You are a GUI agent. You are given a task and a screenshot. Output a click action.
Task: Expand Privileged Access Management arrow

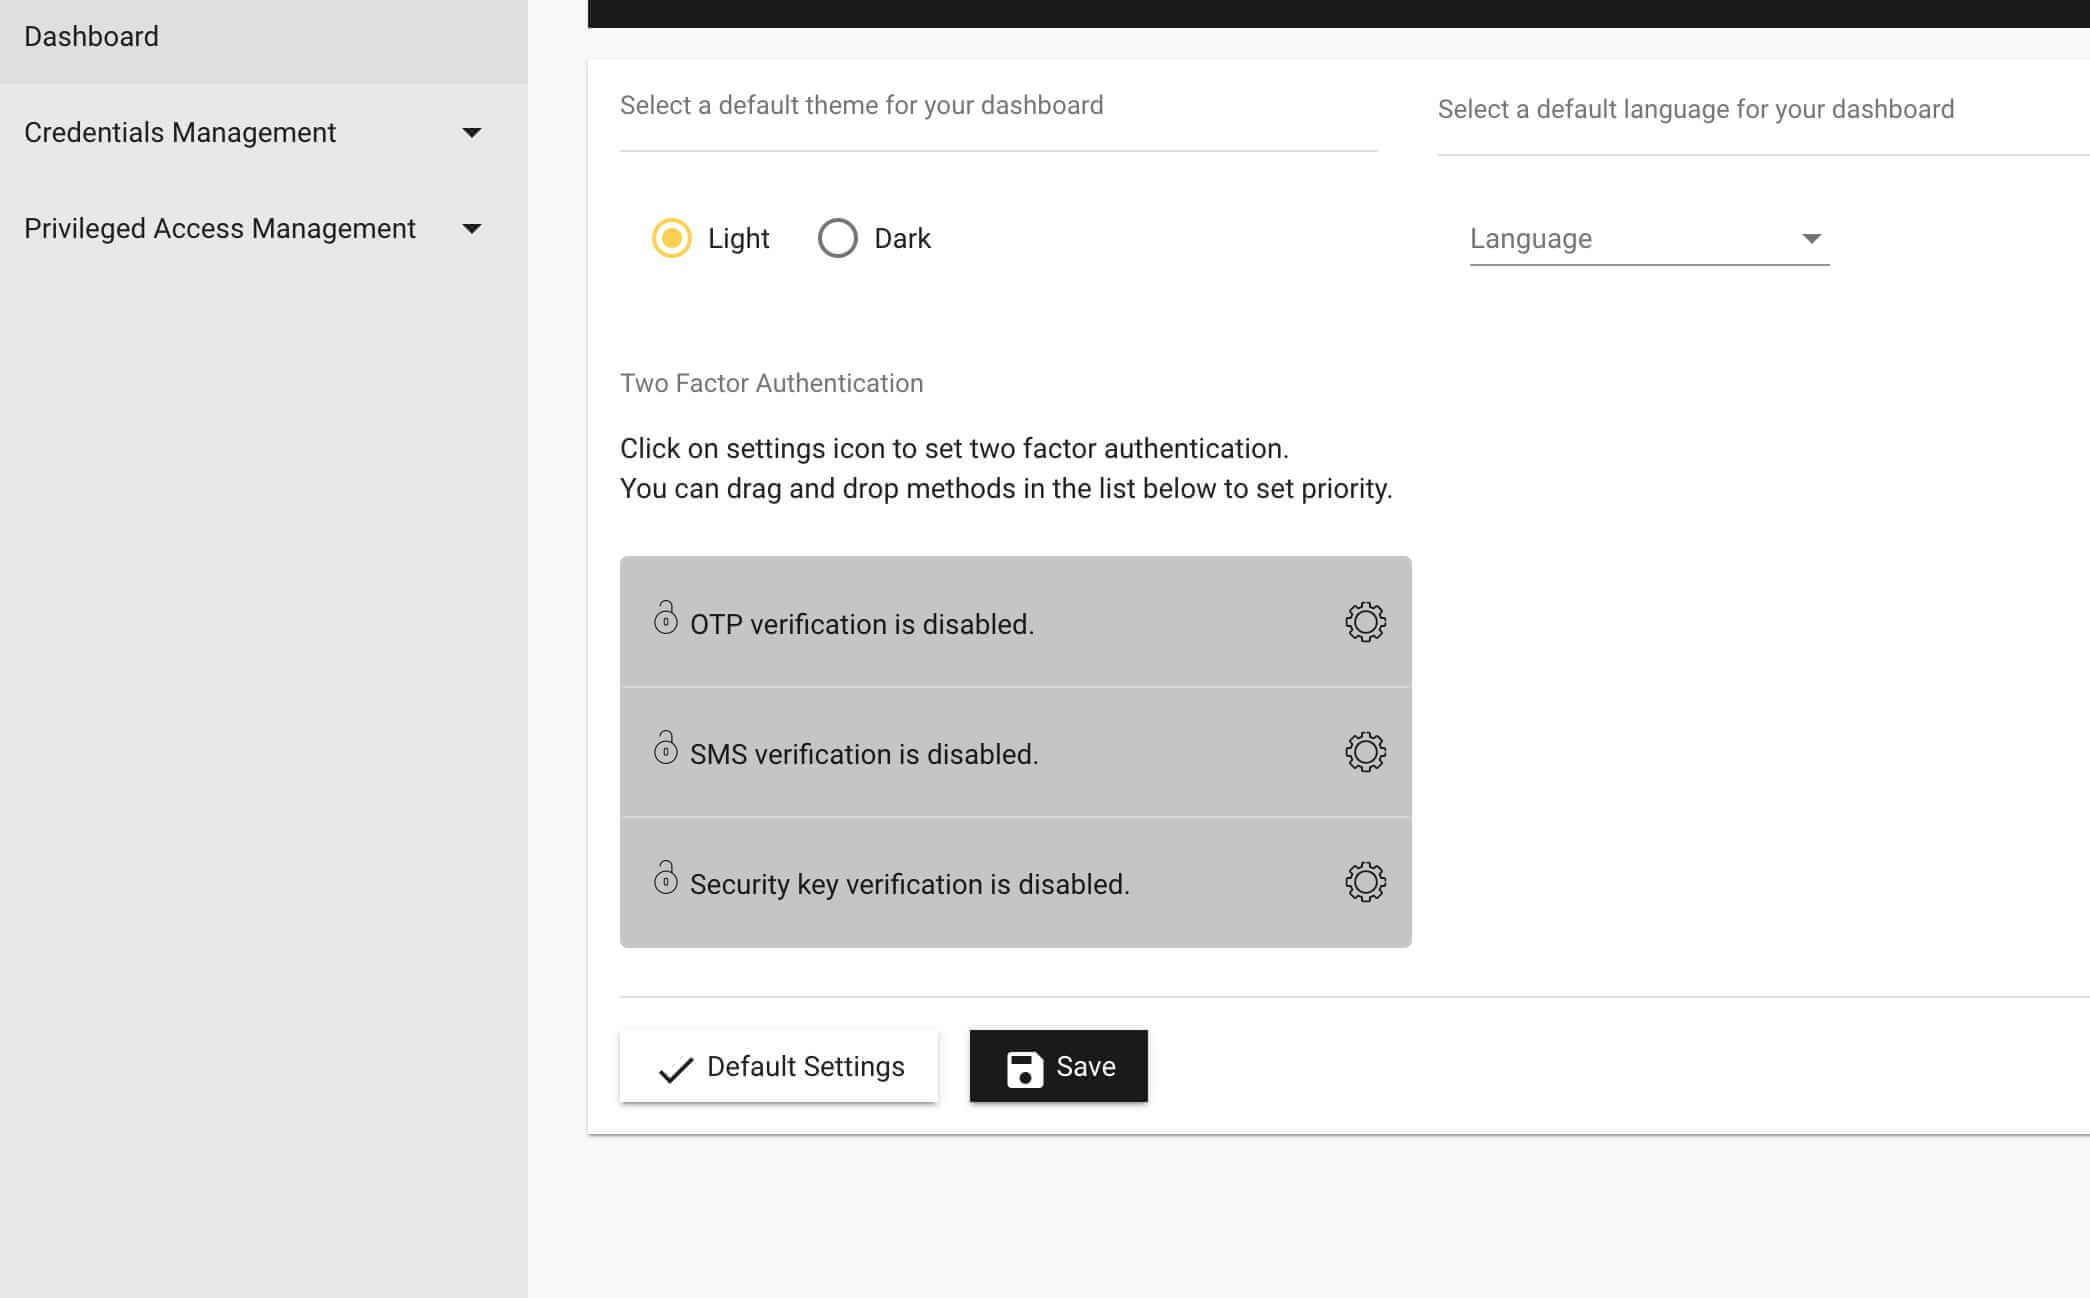click(x=472, y=229)
